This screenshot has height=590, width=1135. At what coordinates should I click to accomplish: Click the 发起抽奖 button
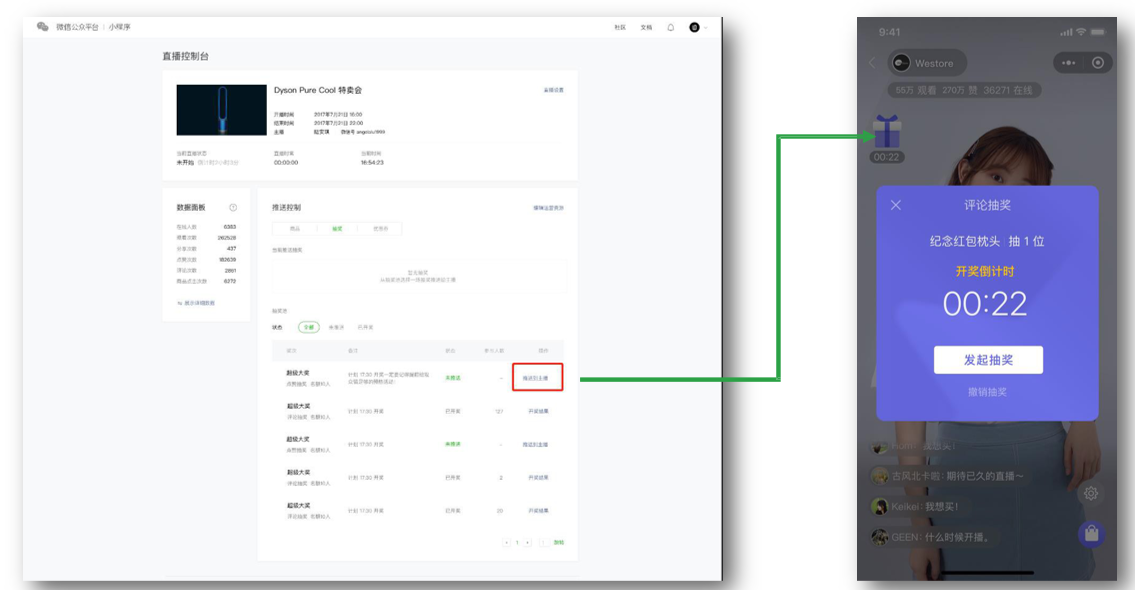click(x=988, y=360)
